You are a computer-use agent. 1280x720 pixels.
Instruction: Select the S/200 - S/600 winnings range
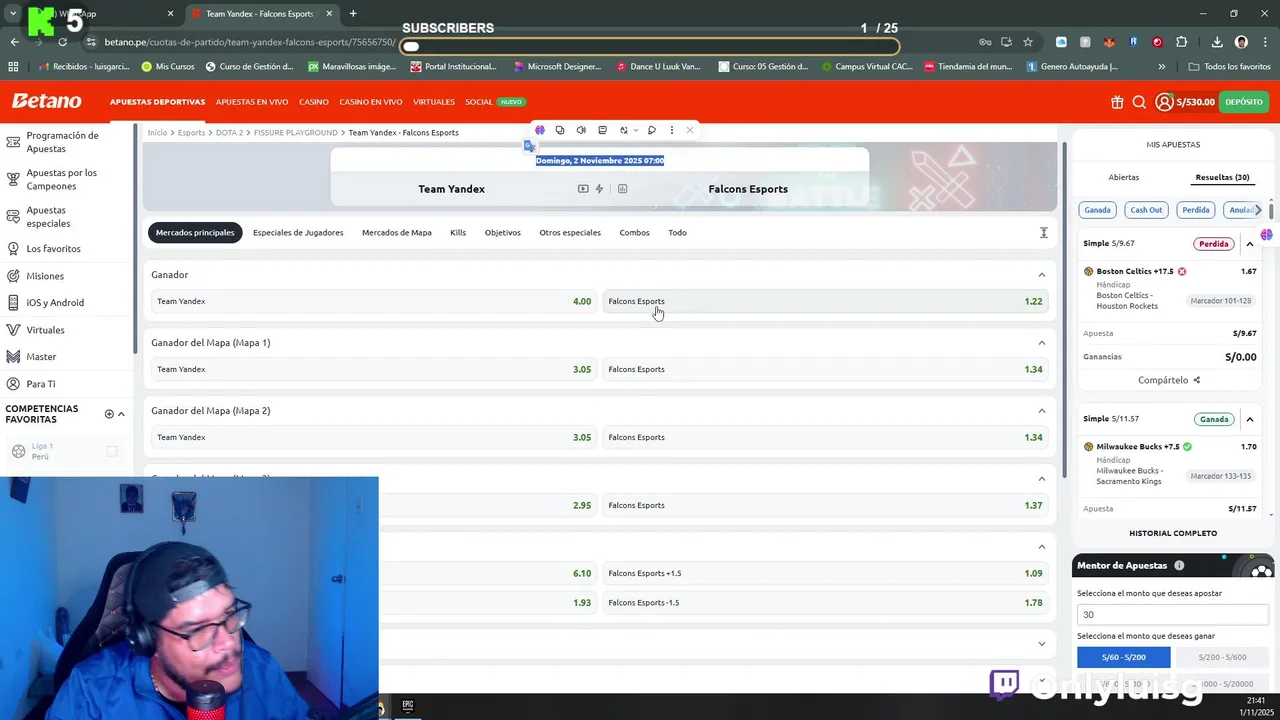coord(1223,657)
